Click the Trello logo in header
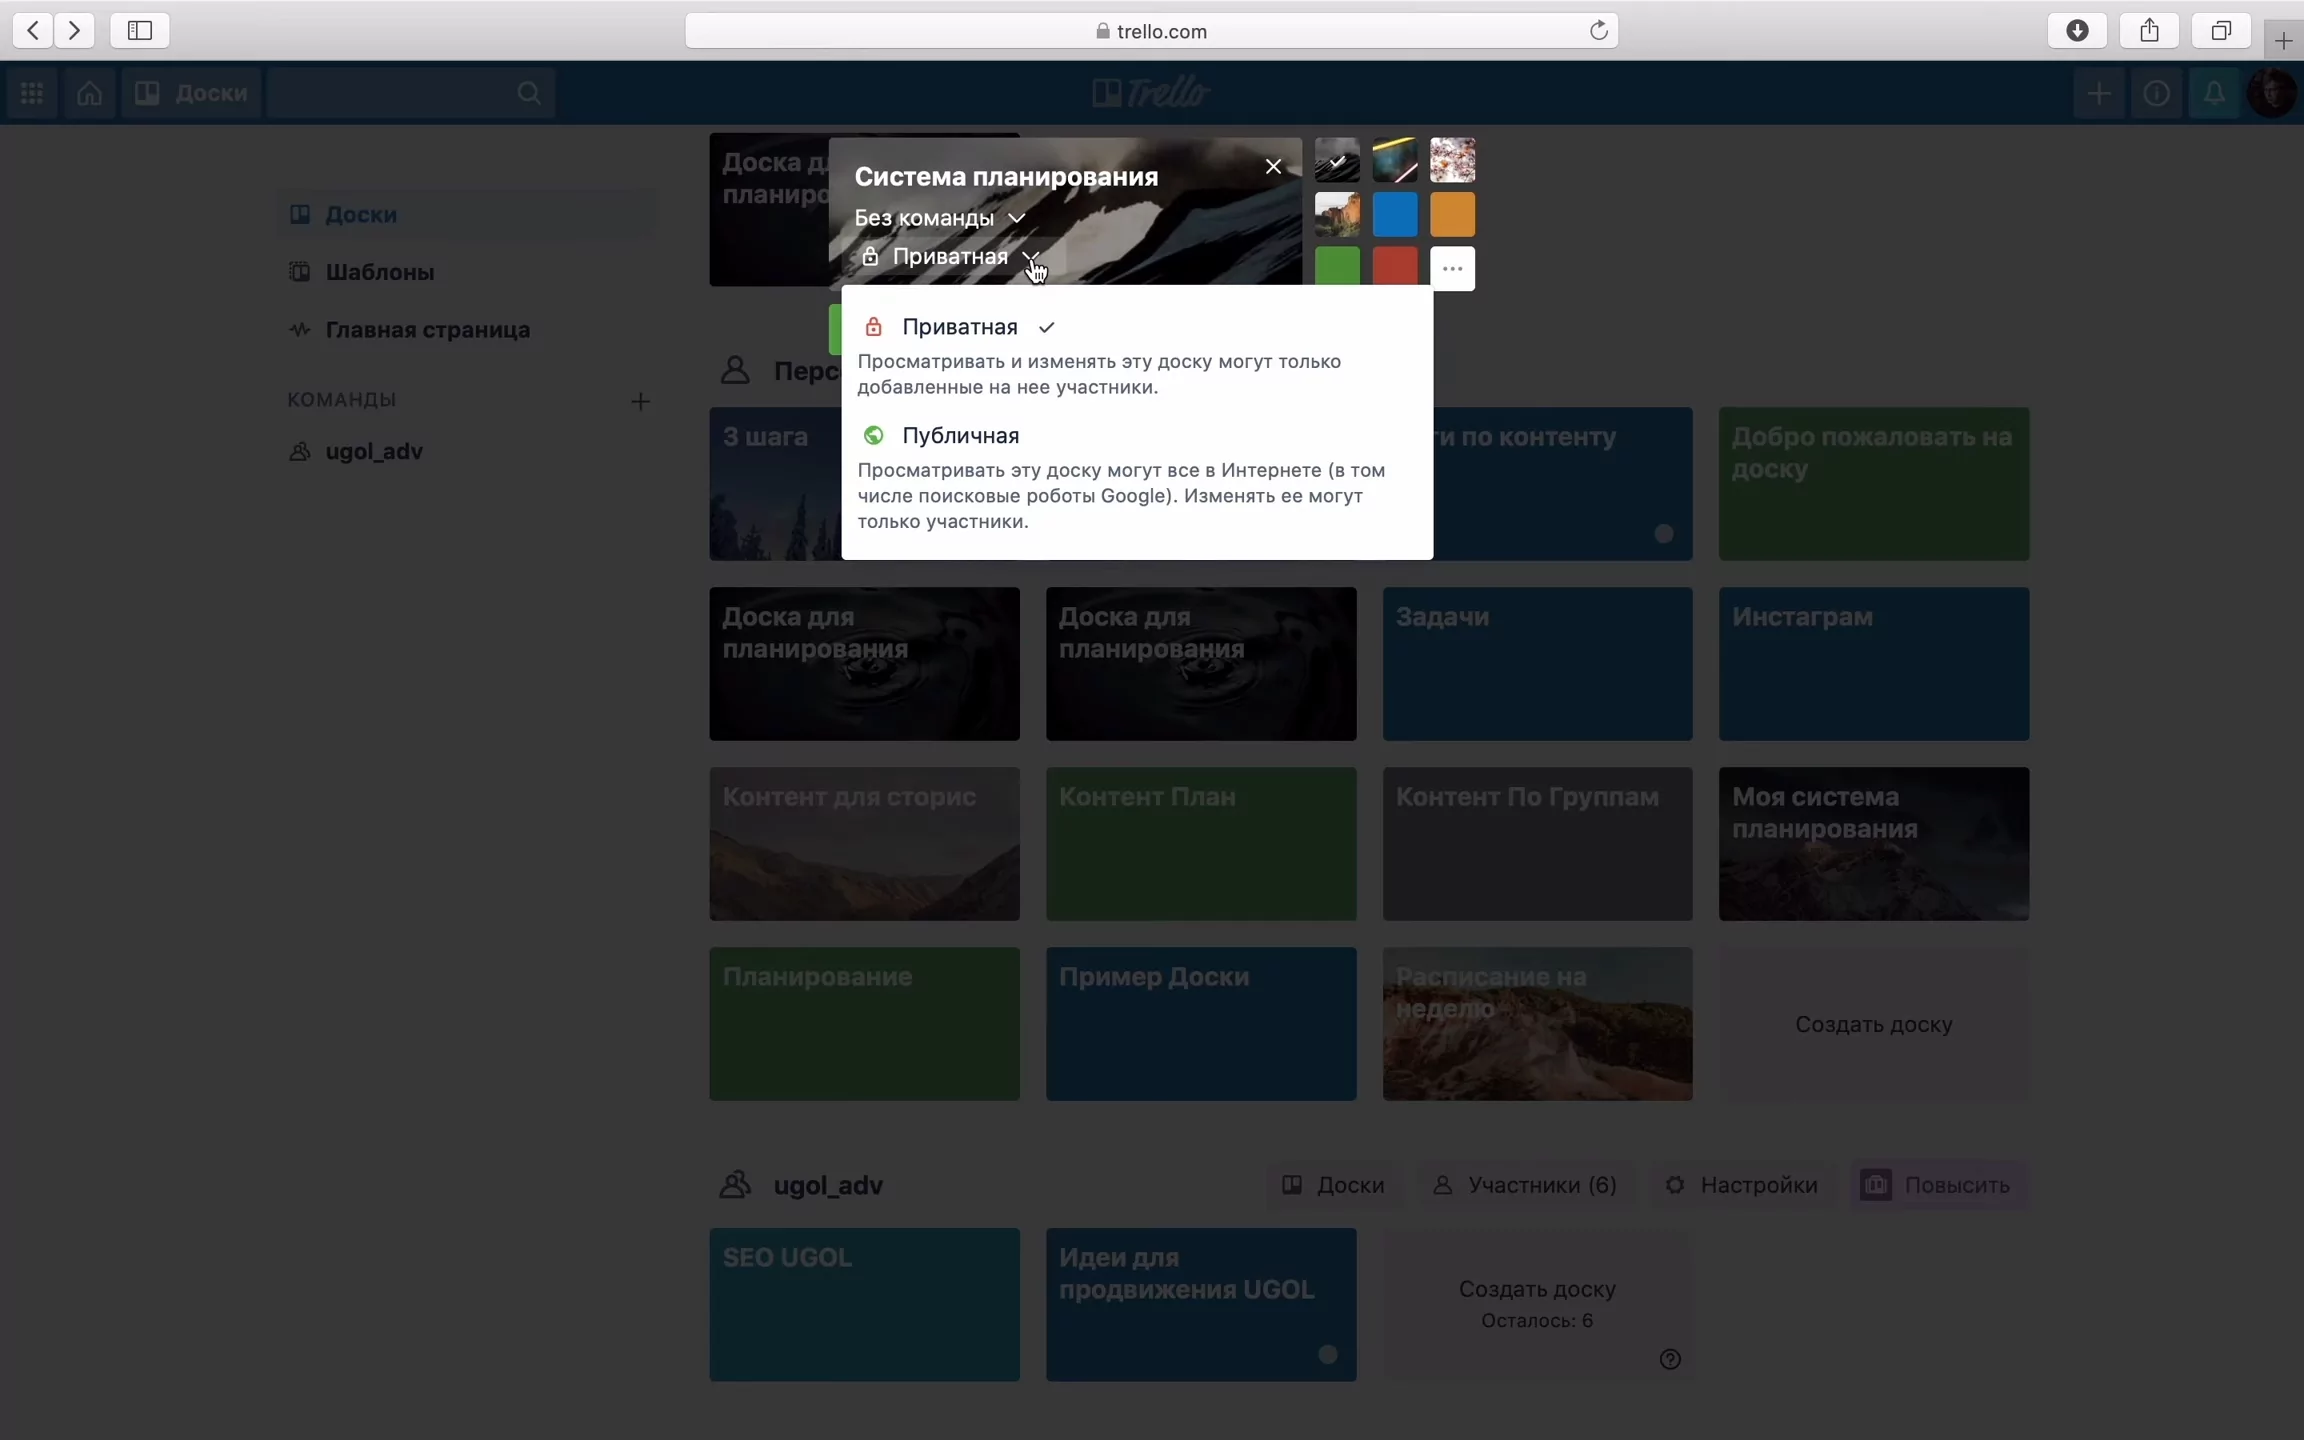The width and height of the screenshot is (2304, 1440). click(x=1151, y=93)
